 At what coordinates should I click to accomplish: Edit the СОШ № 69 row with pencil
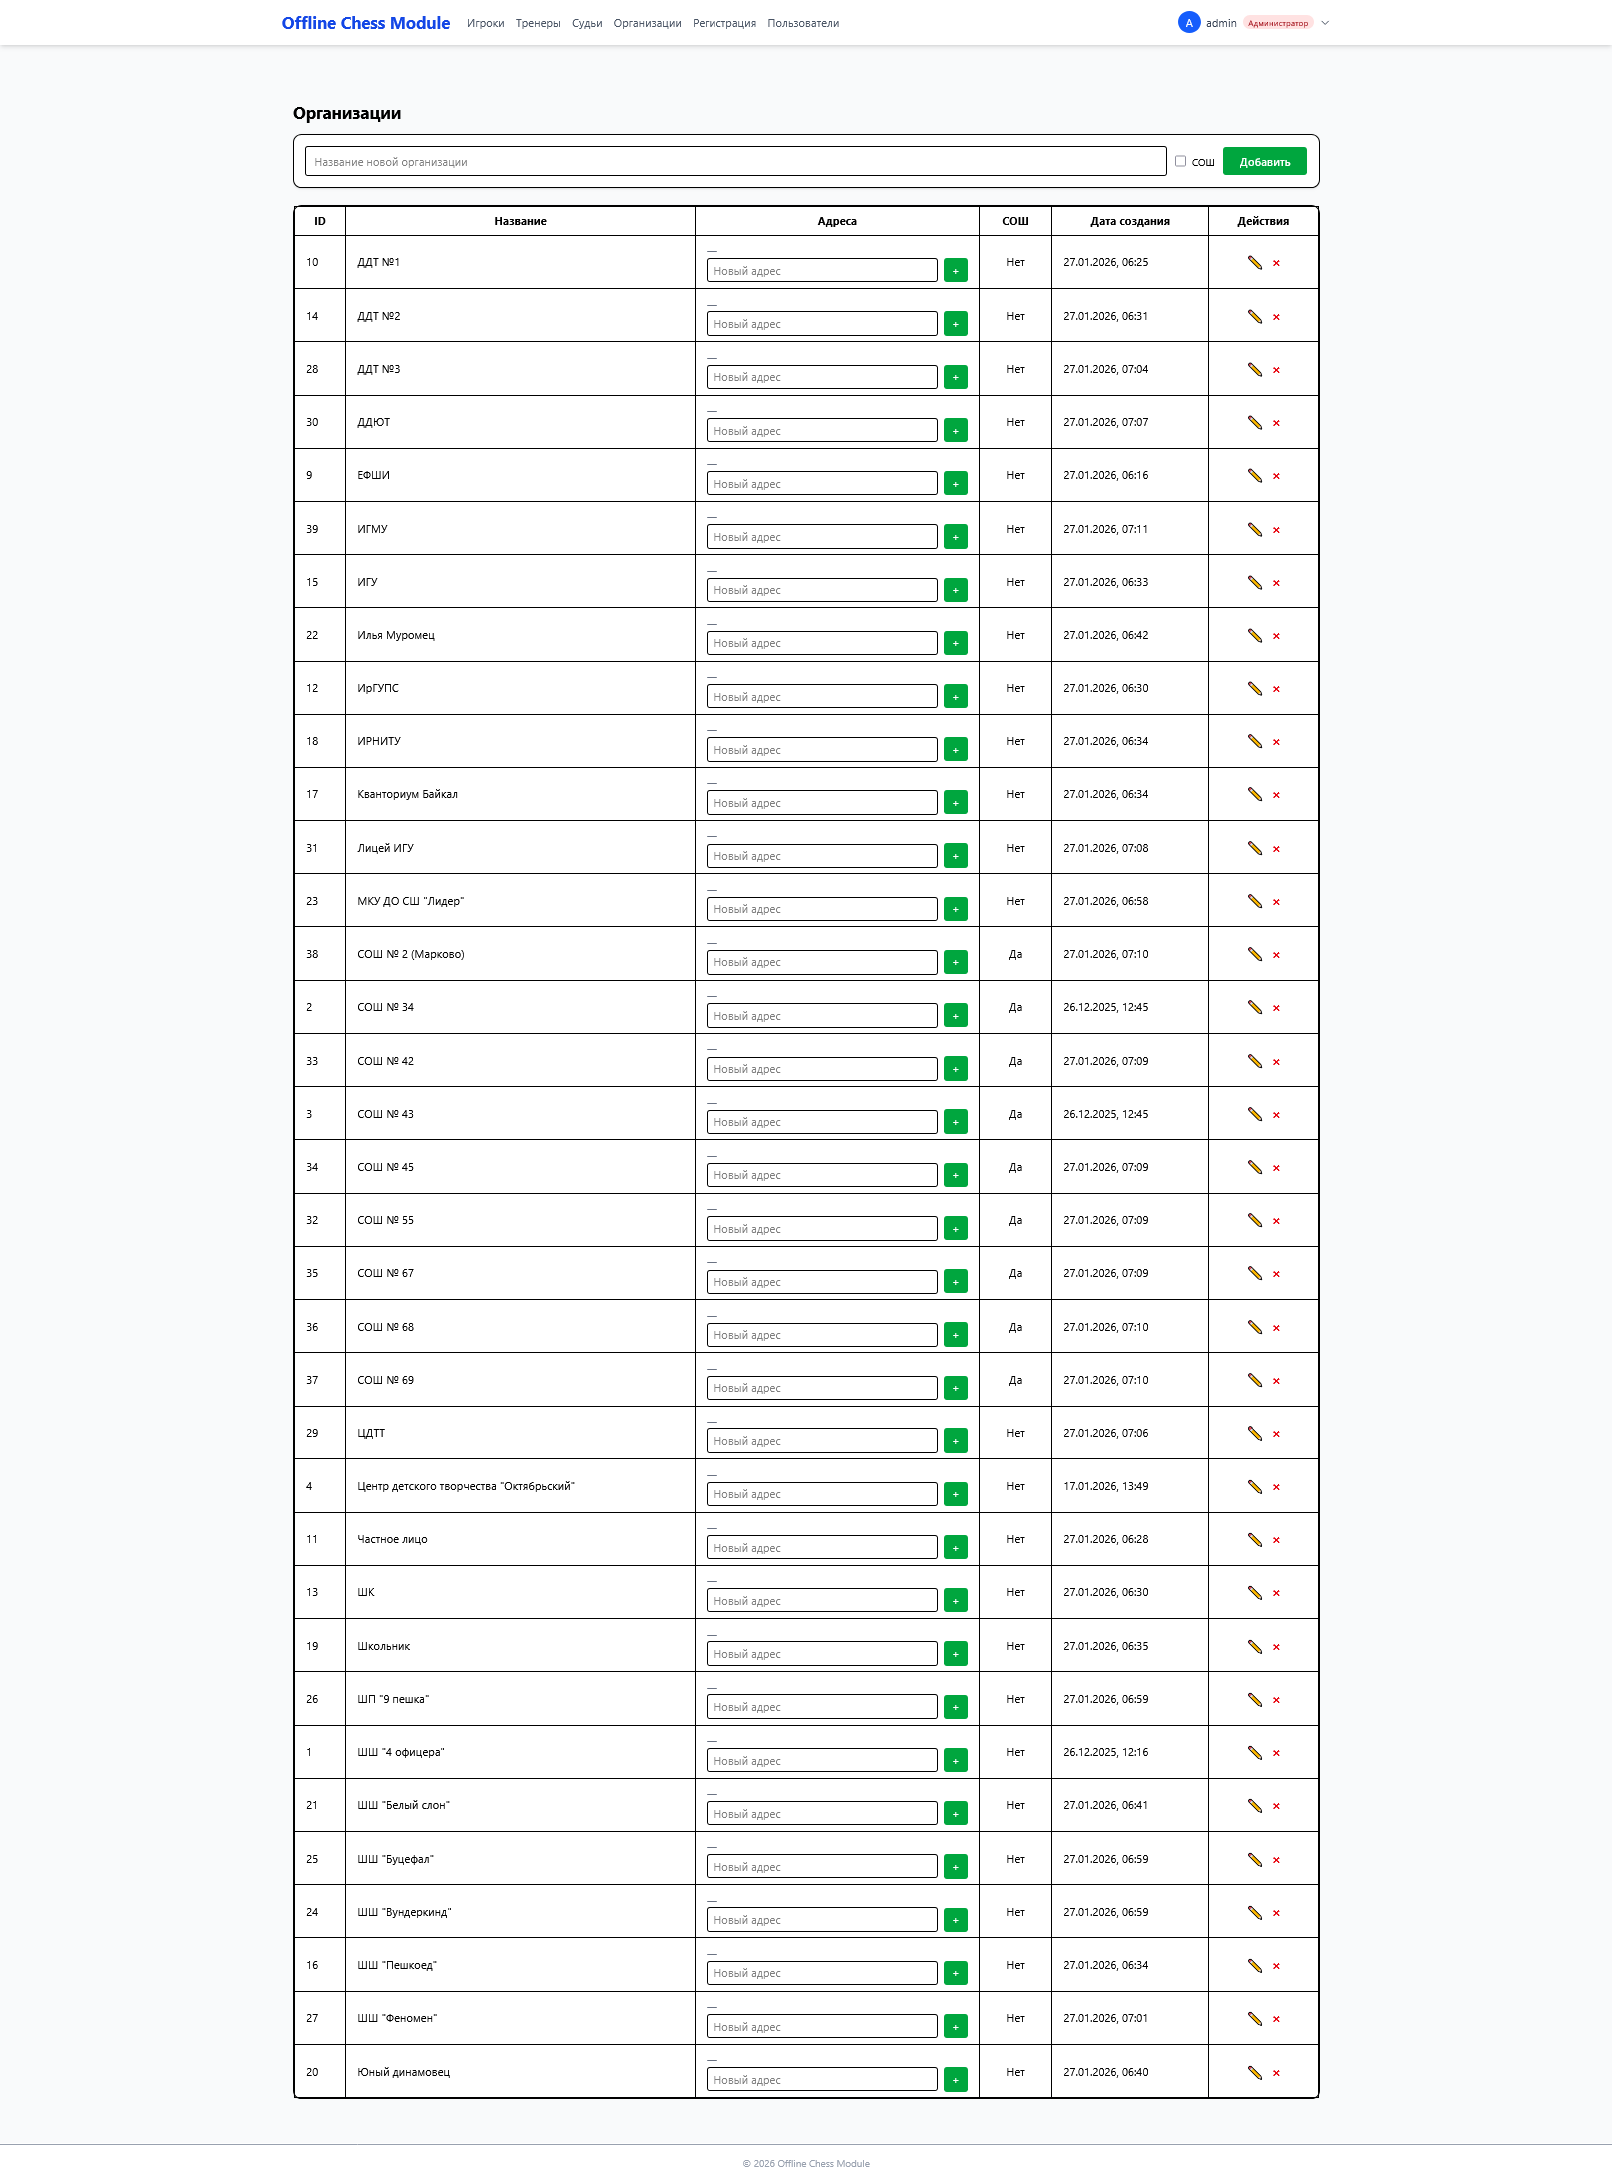tap(1254, 1381)
